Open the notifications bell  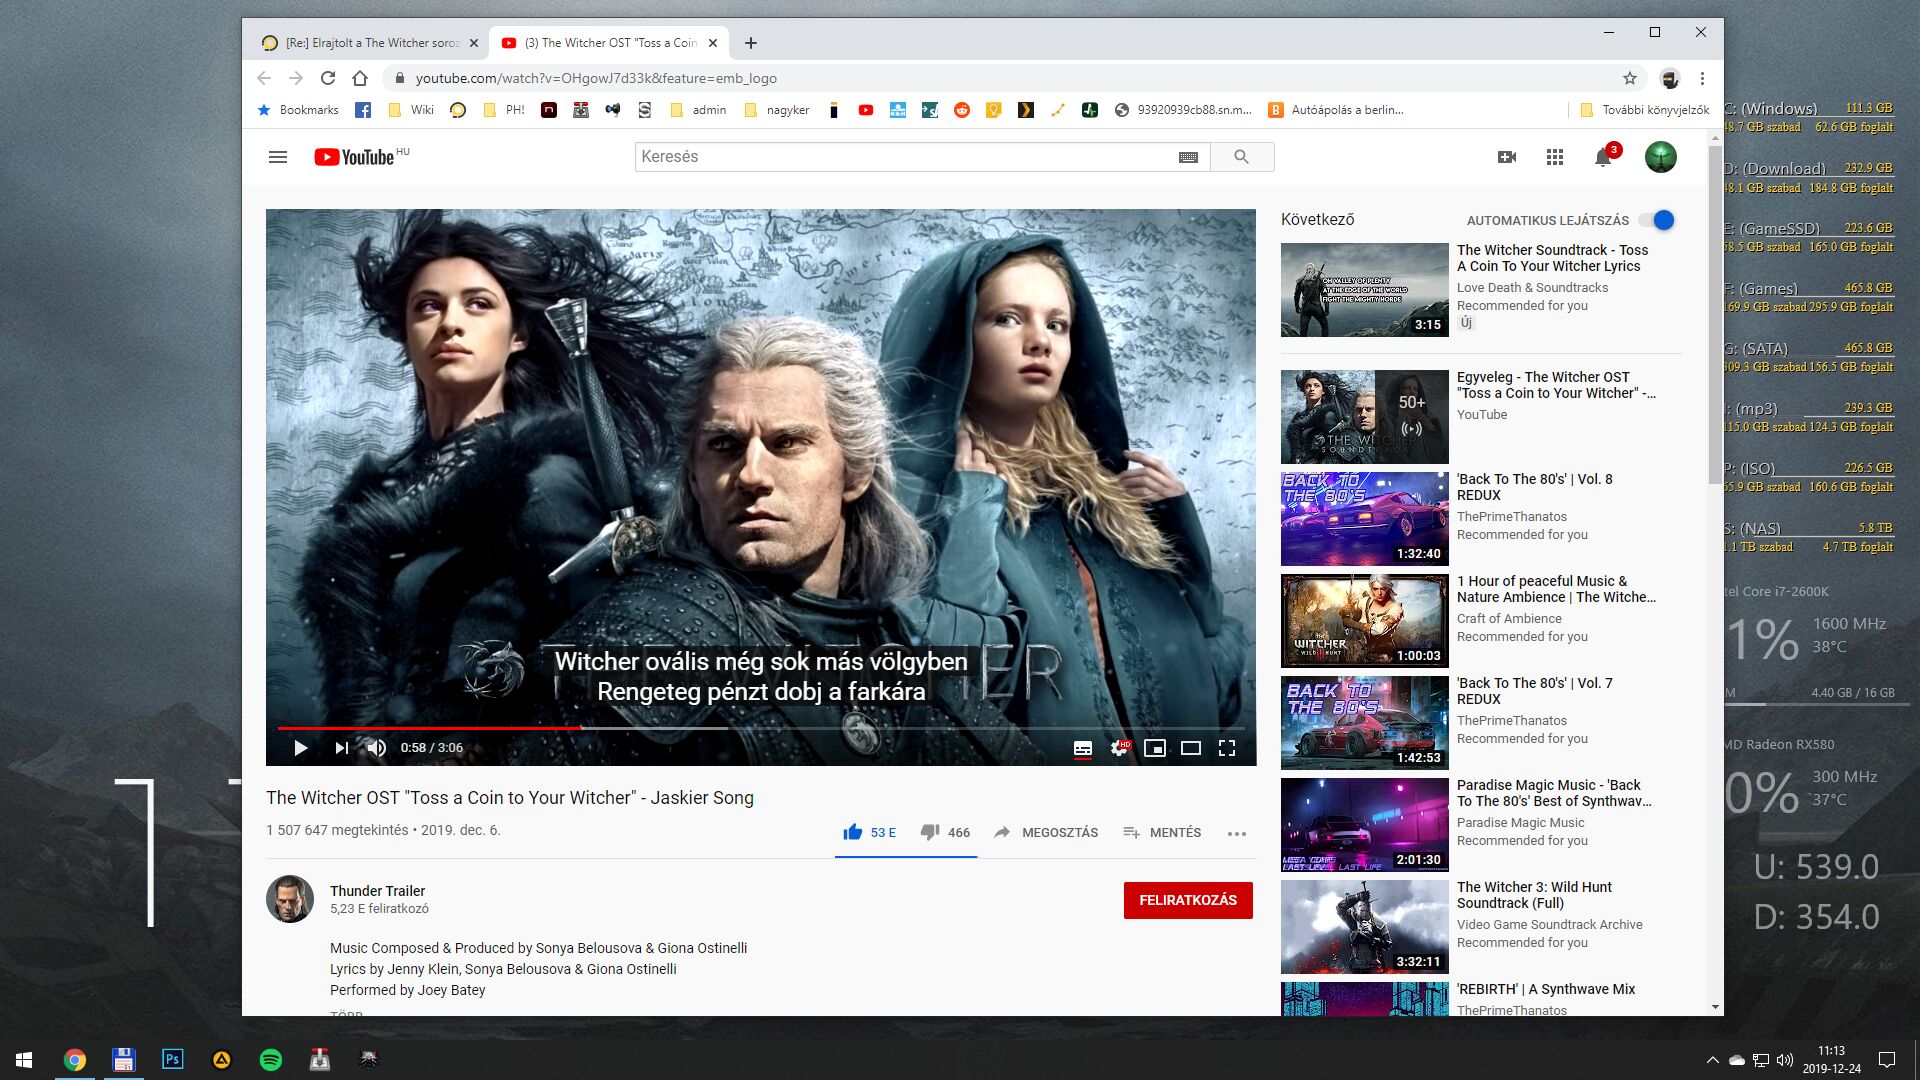point(1603,157)
